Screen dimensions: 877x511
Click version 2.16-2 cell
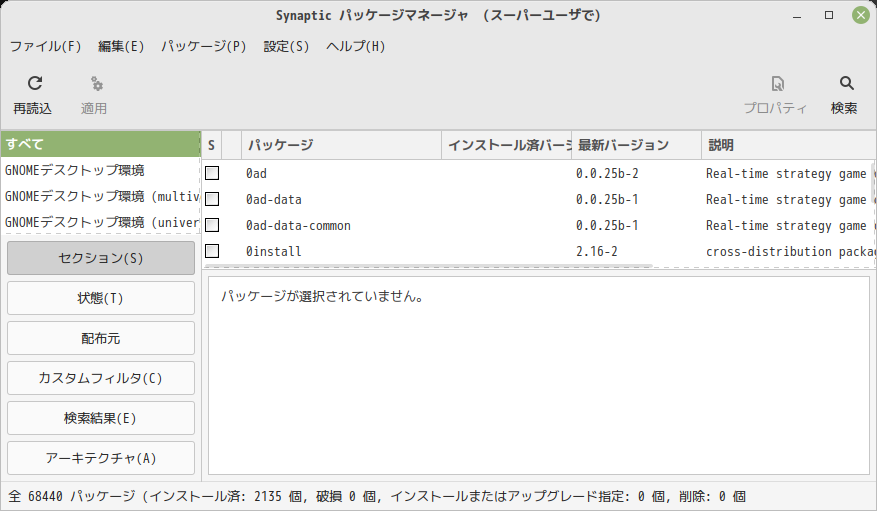point(597,252)
